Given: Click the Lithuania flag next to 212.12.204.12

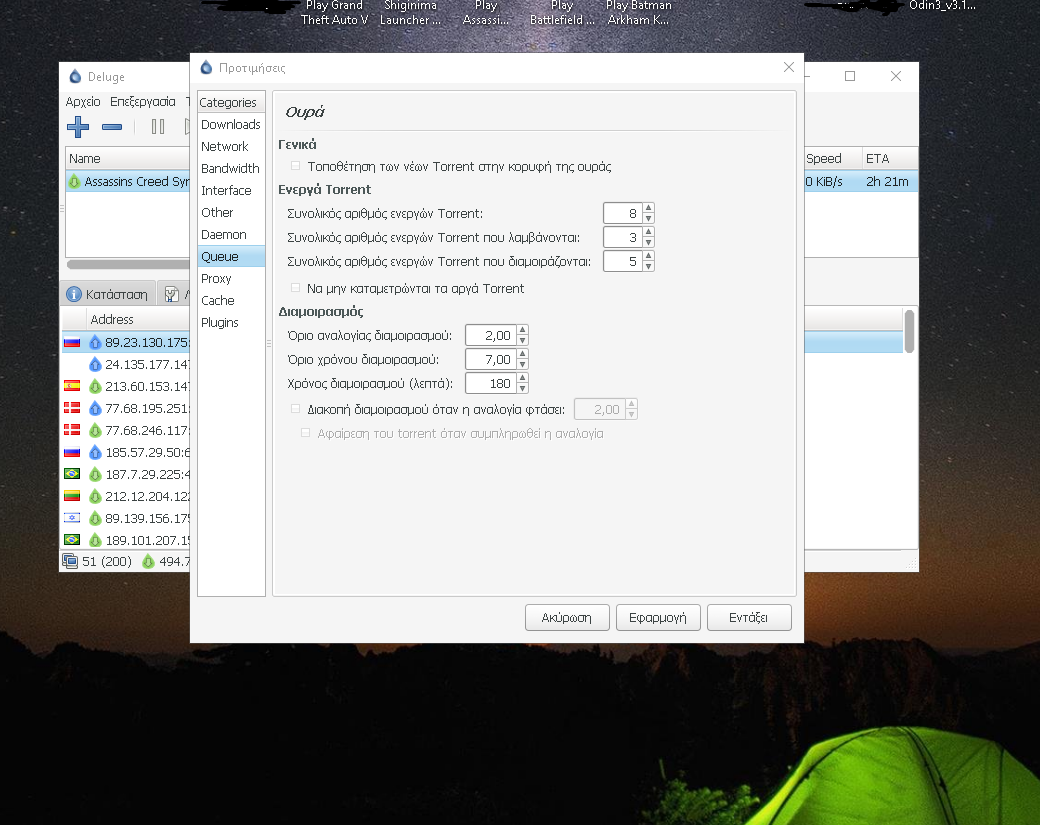Looking at the screenshot, I should coord(72,496).
